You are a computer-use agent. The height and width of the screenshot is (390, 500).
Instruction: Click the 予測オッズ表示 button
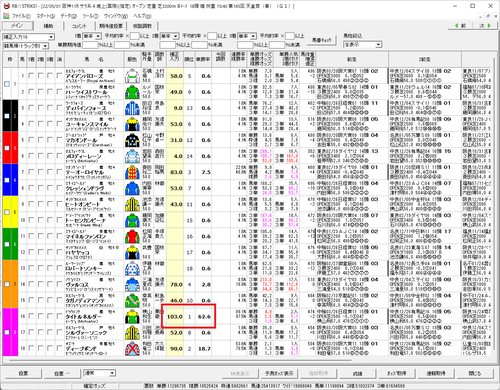click(279, 373)
